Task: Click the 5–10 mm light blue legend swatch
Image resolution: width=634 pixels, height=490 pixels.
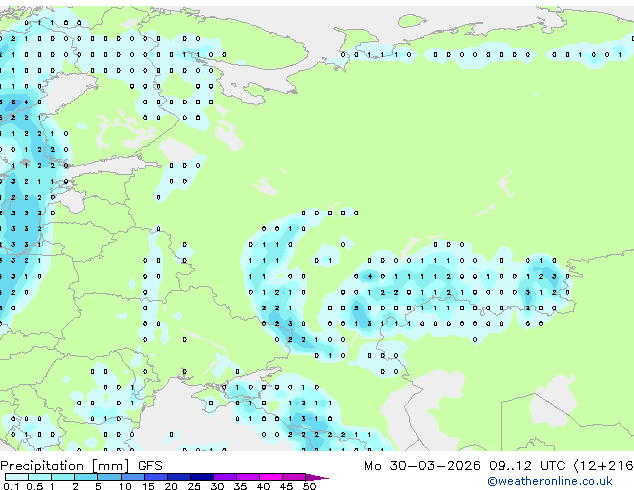Action: (x=109, y=477)
